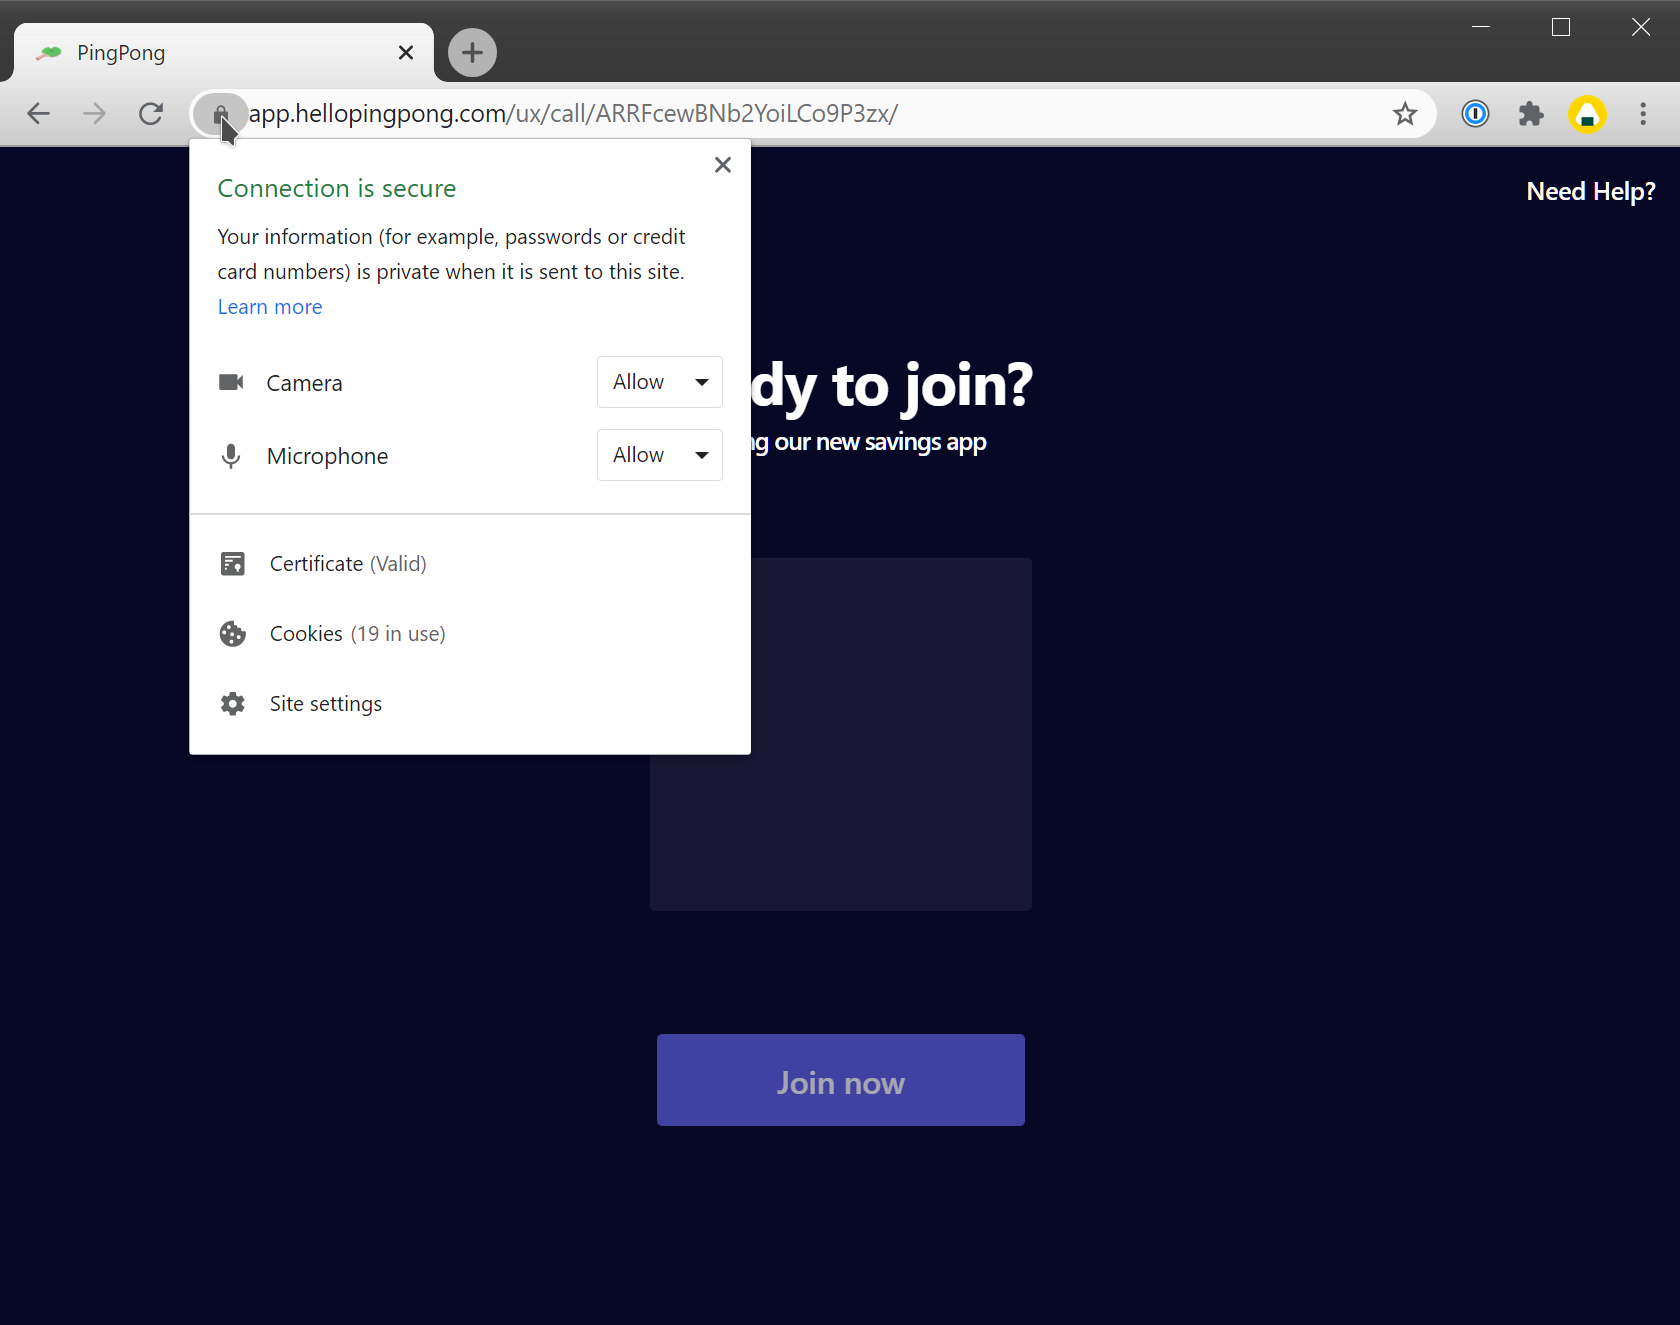Maximize the browser window
This screenshot has width=1680, height=1325.
click(x=1561, y=27)
